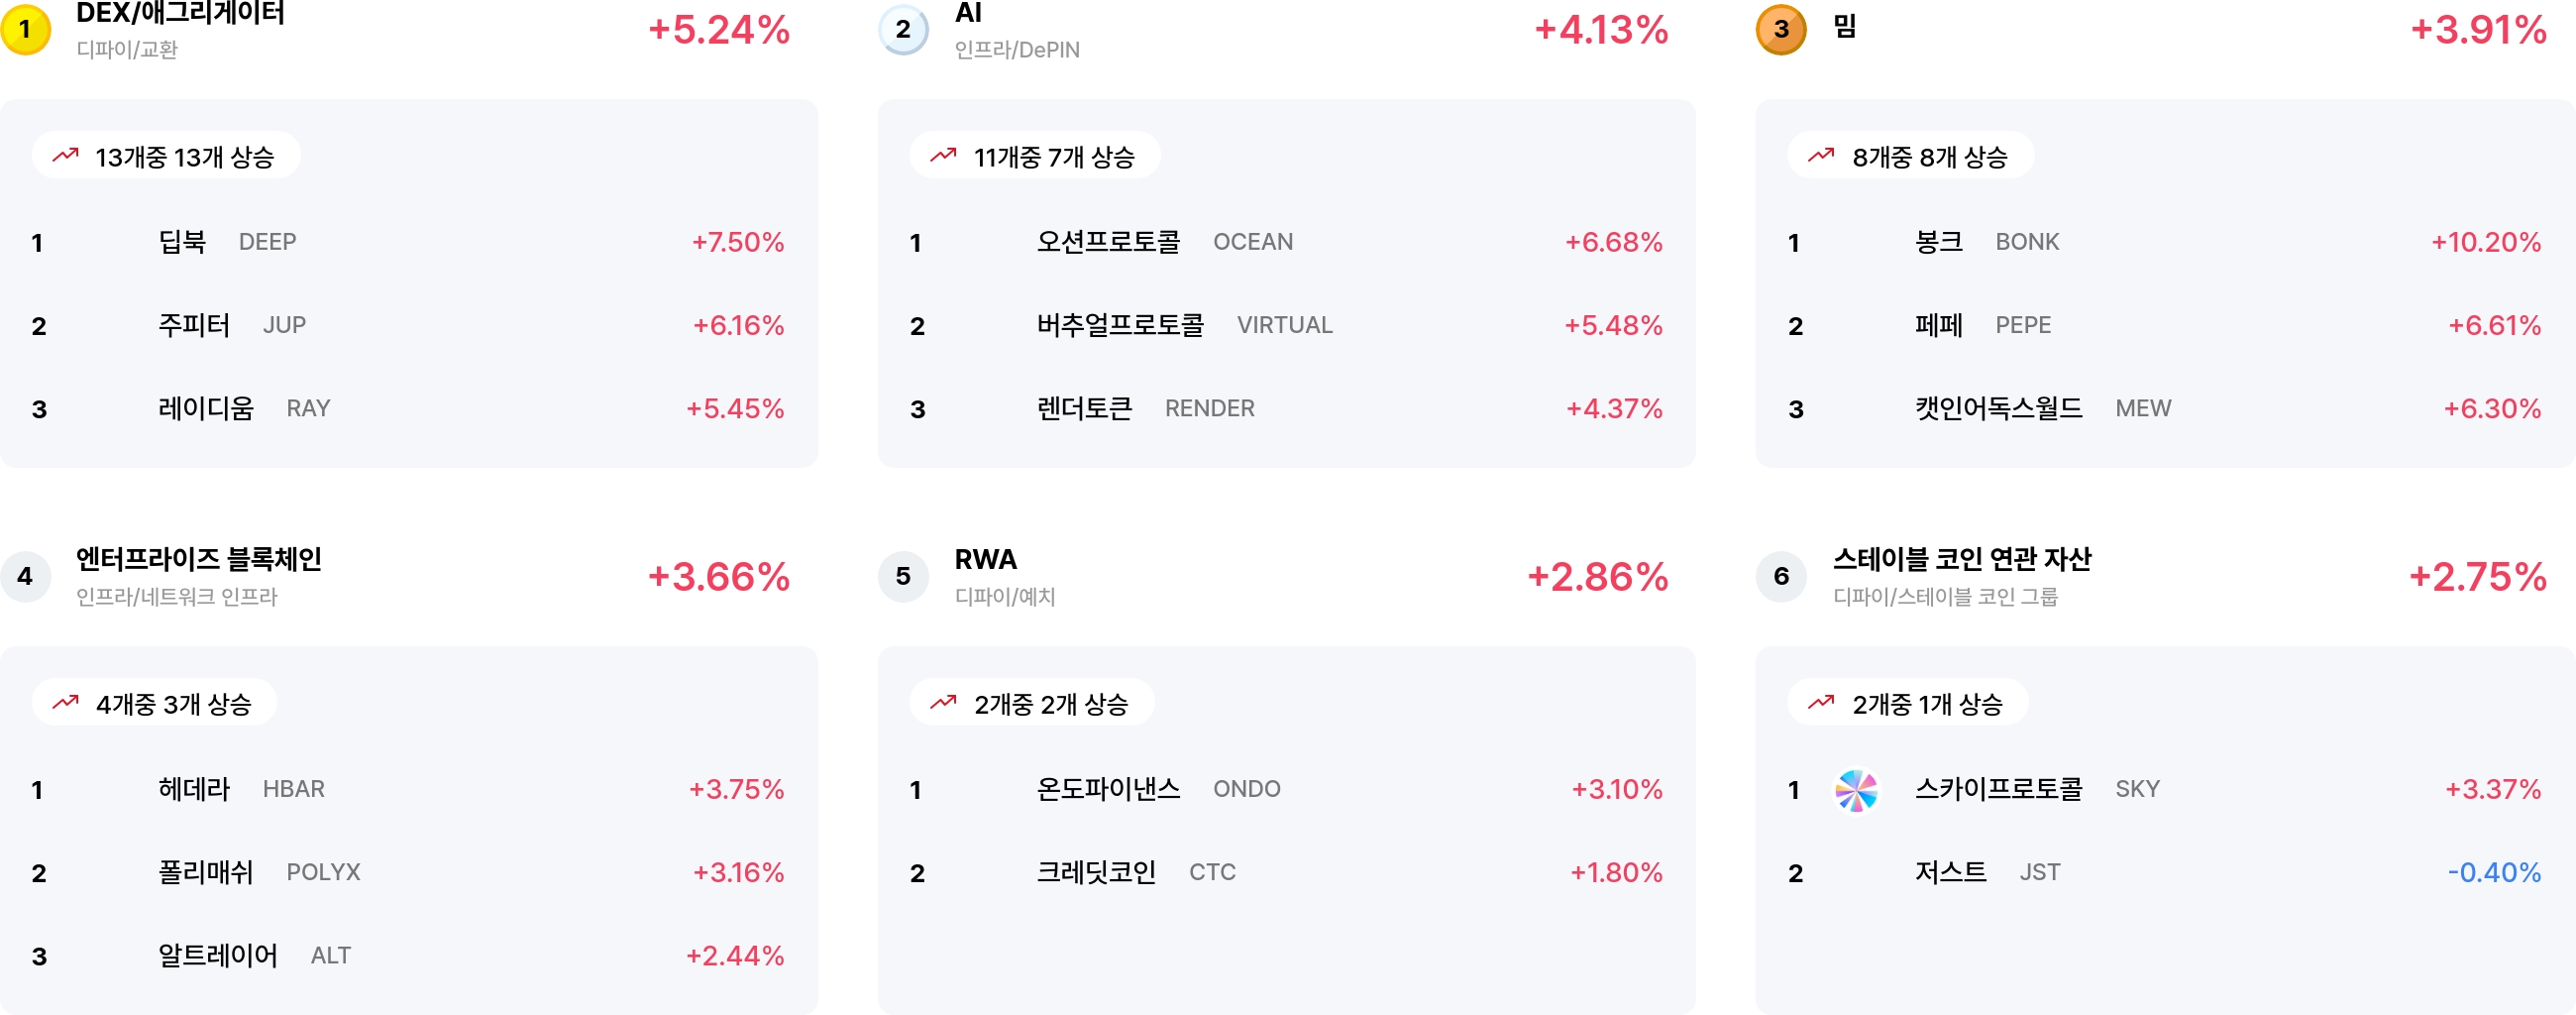Click the rising trend icon in DEX card

66,155
